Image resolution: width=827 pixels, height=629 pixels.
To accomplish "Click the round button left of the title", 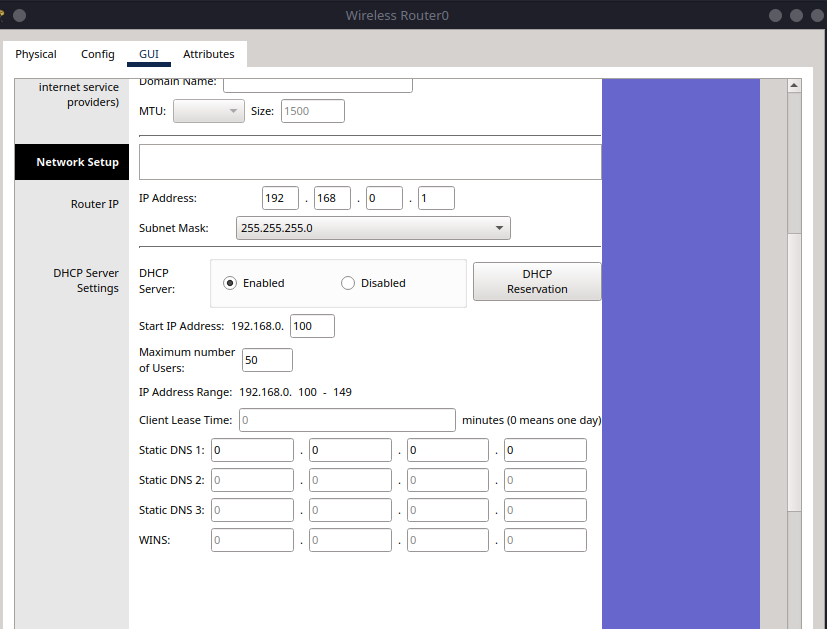I will [20, 15].
